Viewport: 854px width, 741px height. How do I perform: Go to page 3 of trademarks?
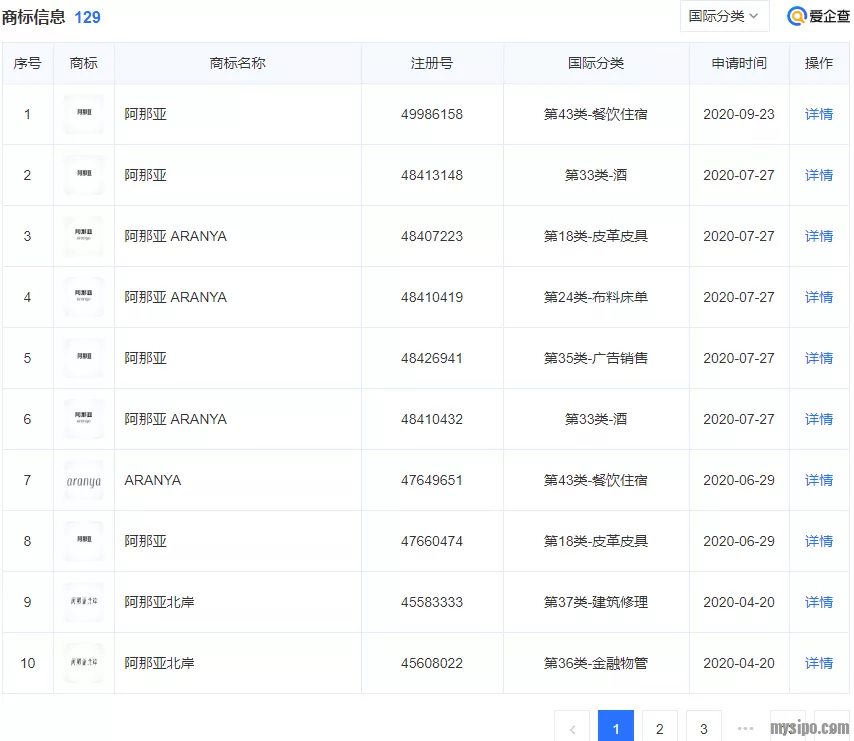[704, 728]
